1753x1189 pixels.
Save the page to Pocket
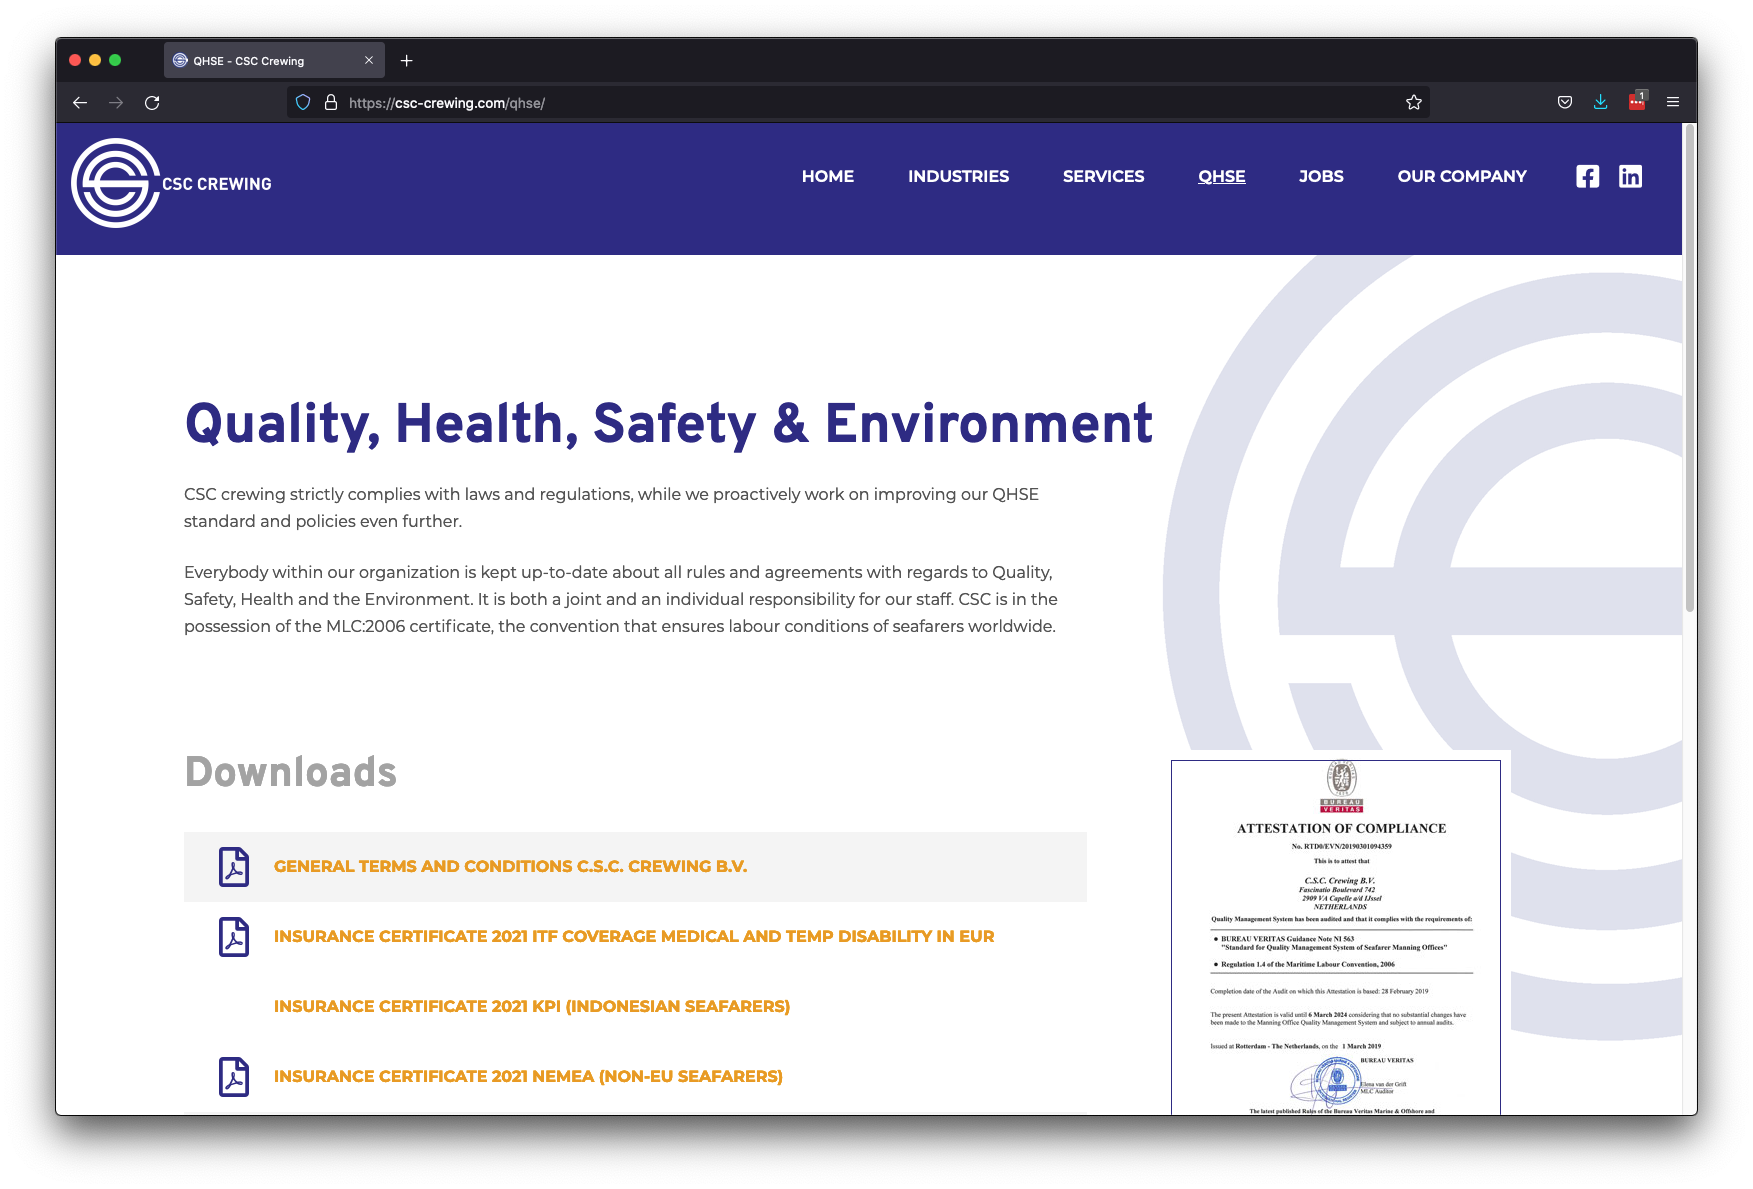pos(1565,102)
